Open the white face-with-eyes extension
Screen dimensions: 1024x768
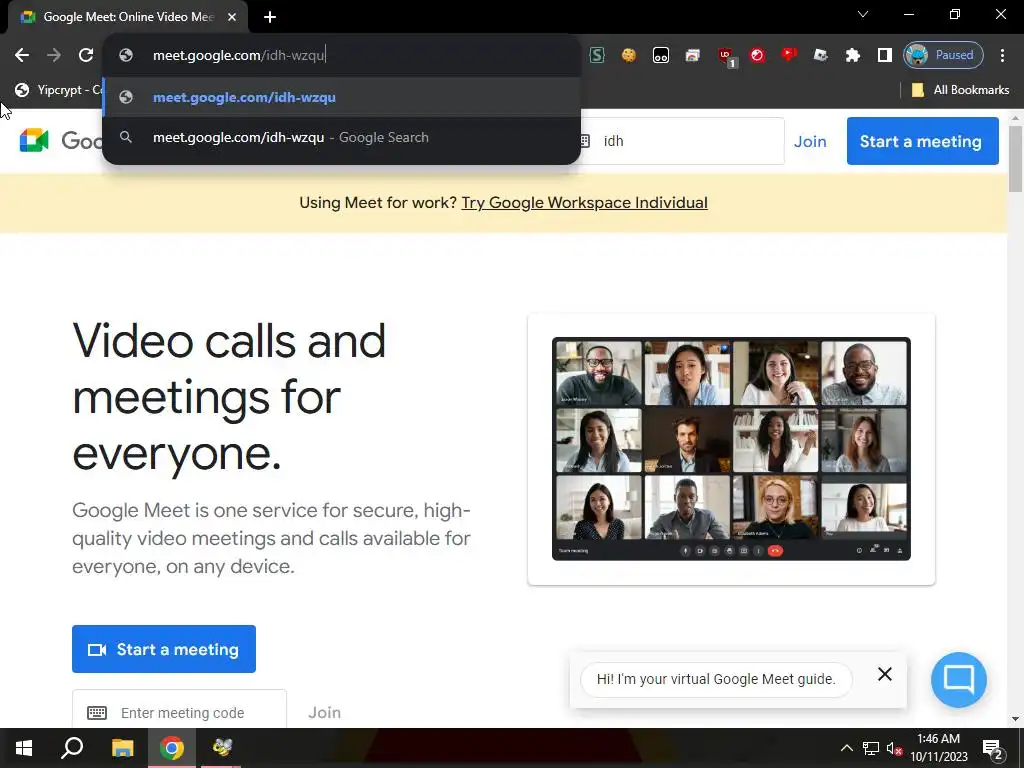tap(660, 55)
